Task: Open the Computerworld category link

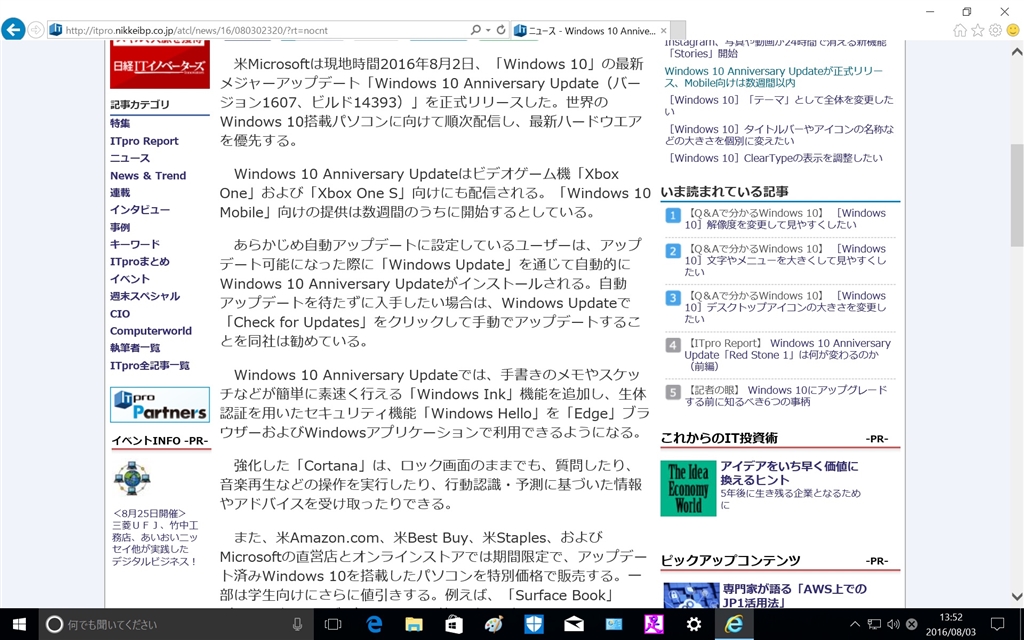Action: point(151,331)
